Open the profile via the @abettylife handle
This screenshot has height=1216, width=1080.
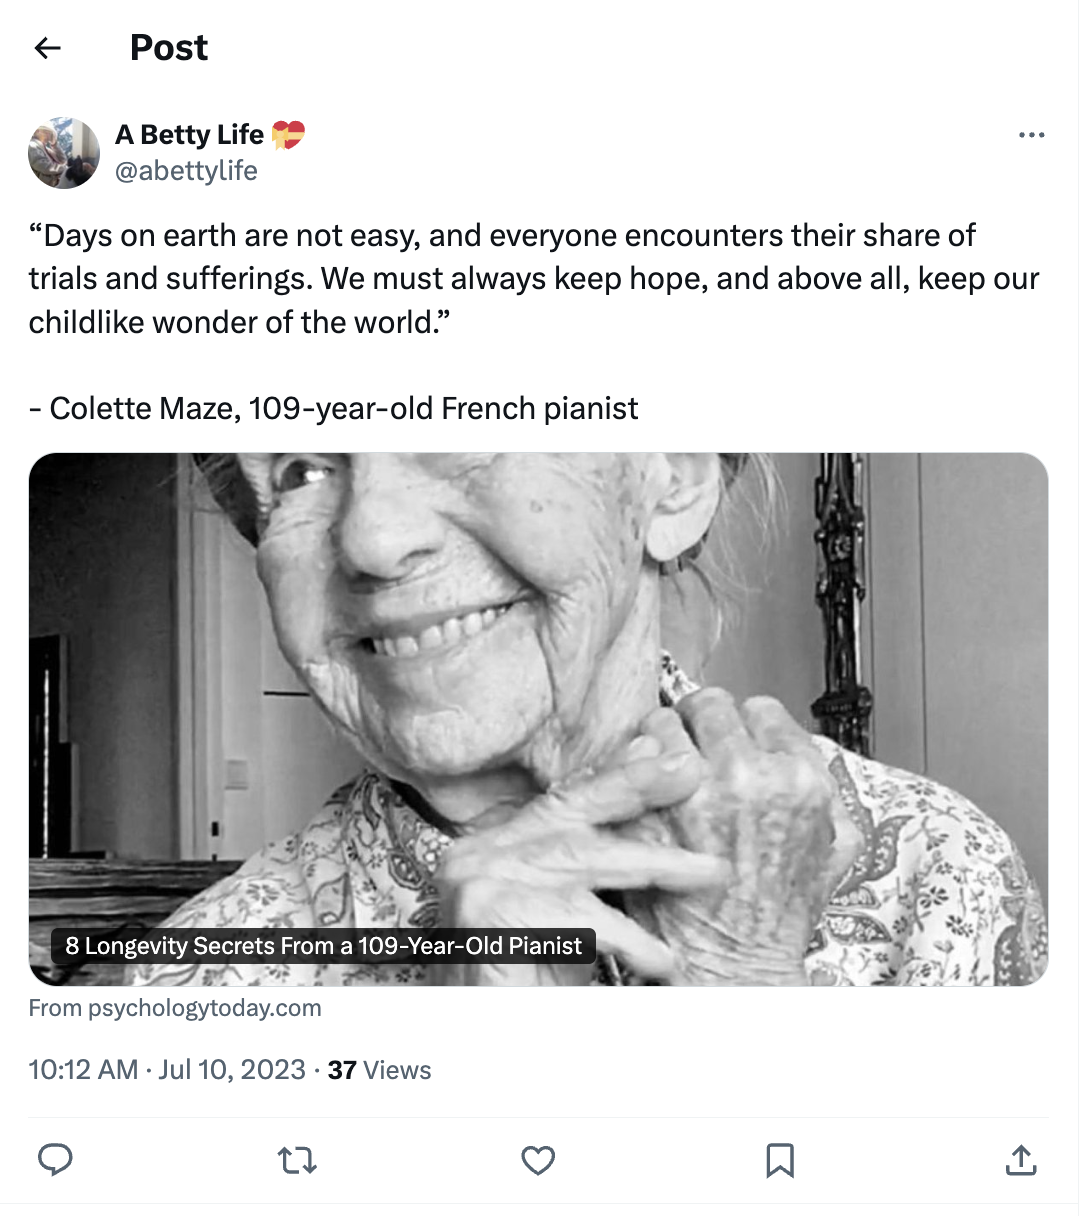(x=188, y=170)
